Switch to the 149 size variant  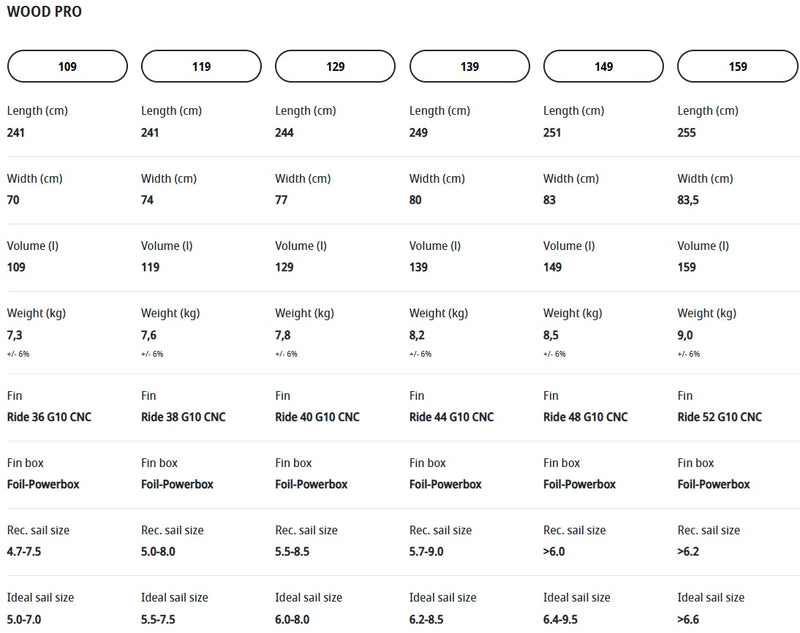pyautogui.click(x=603, y=67)
